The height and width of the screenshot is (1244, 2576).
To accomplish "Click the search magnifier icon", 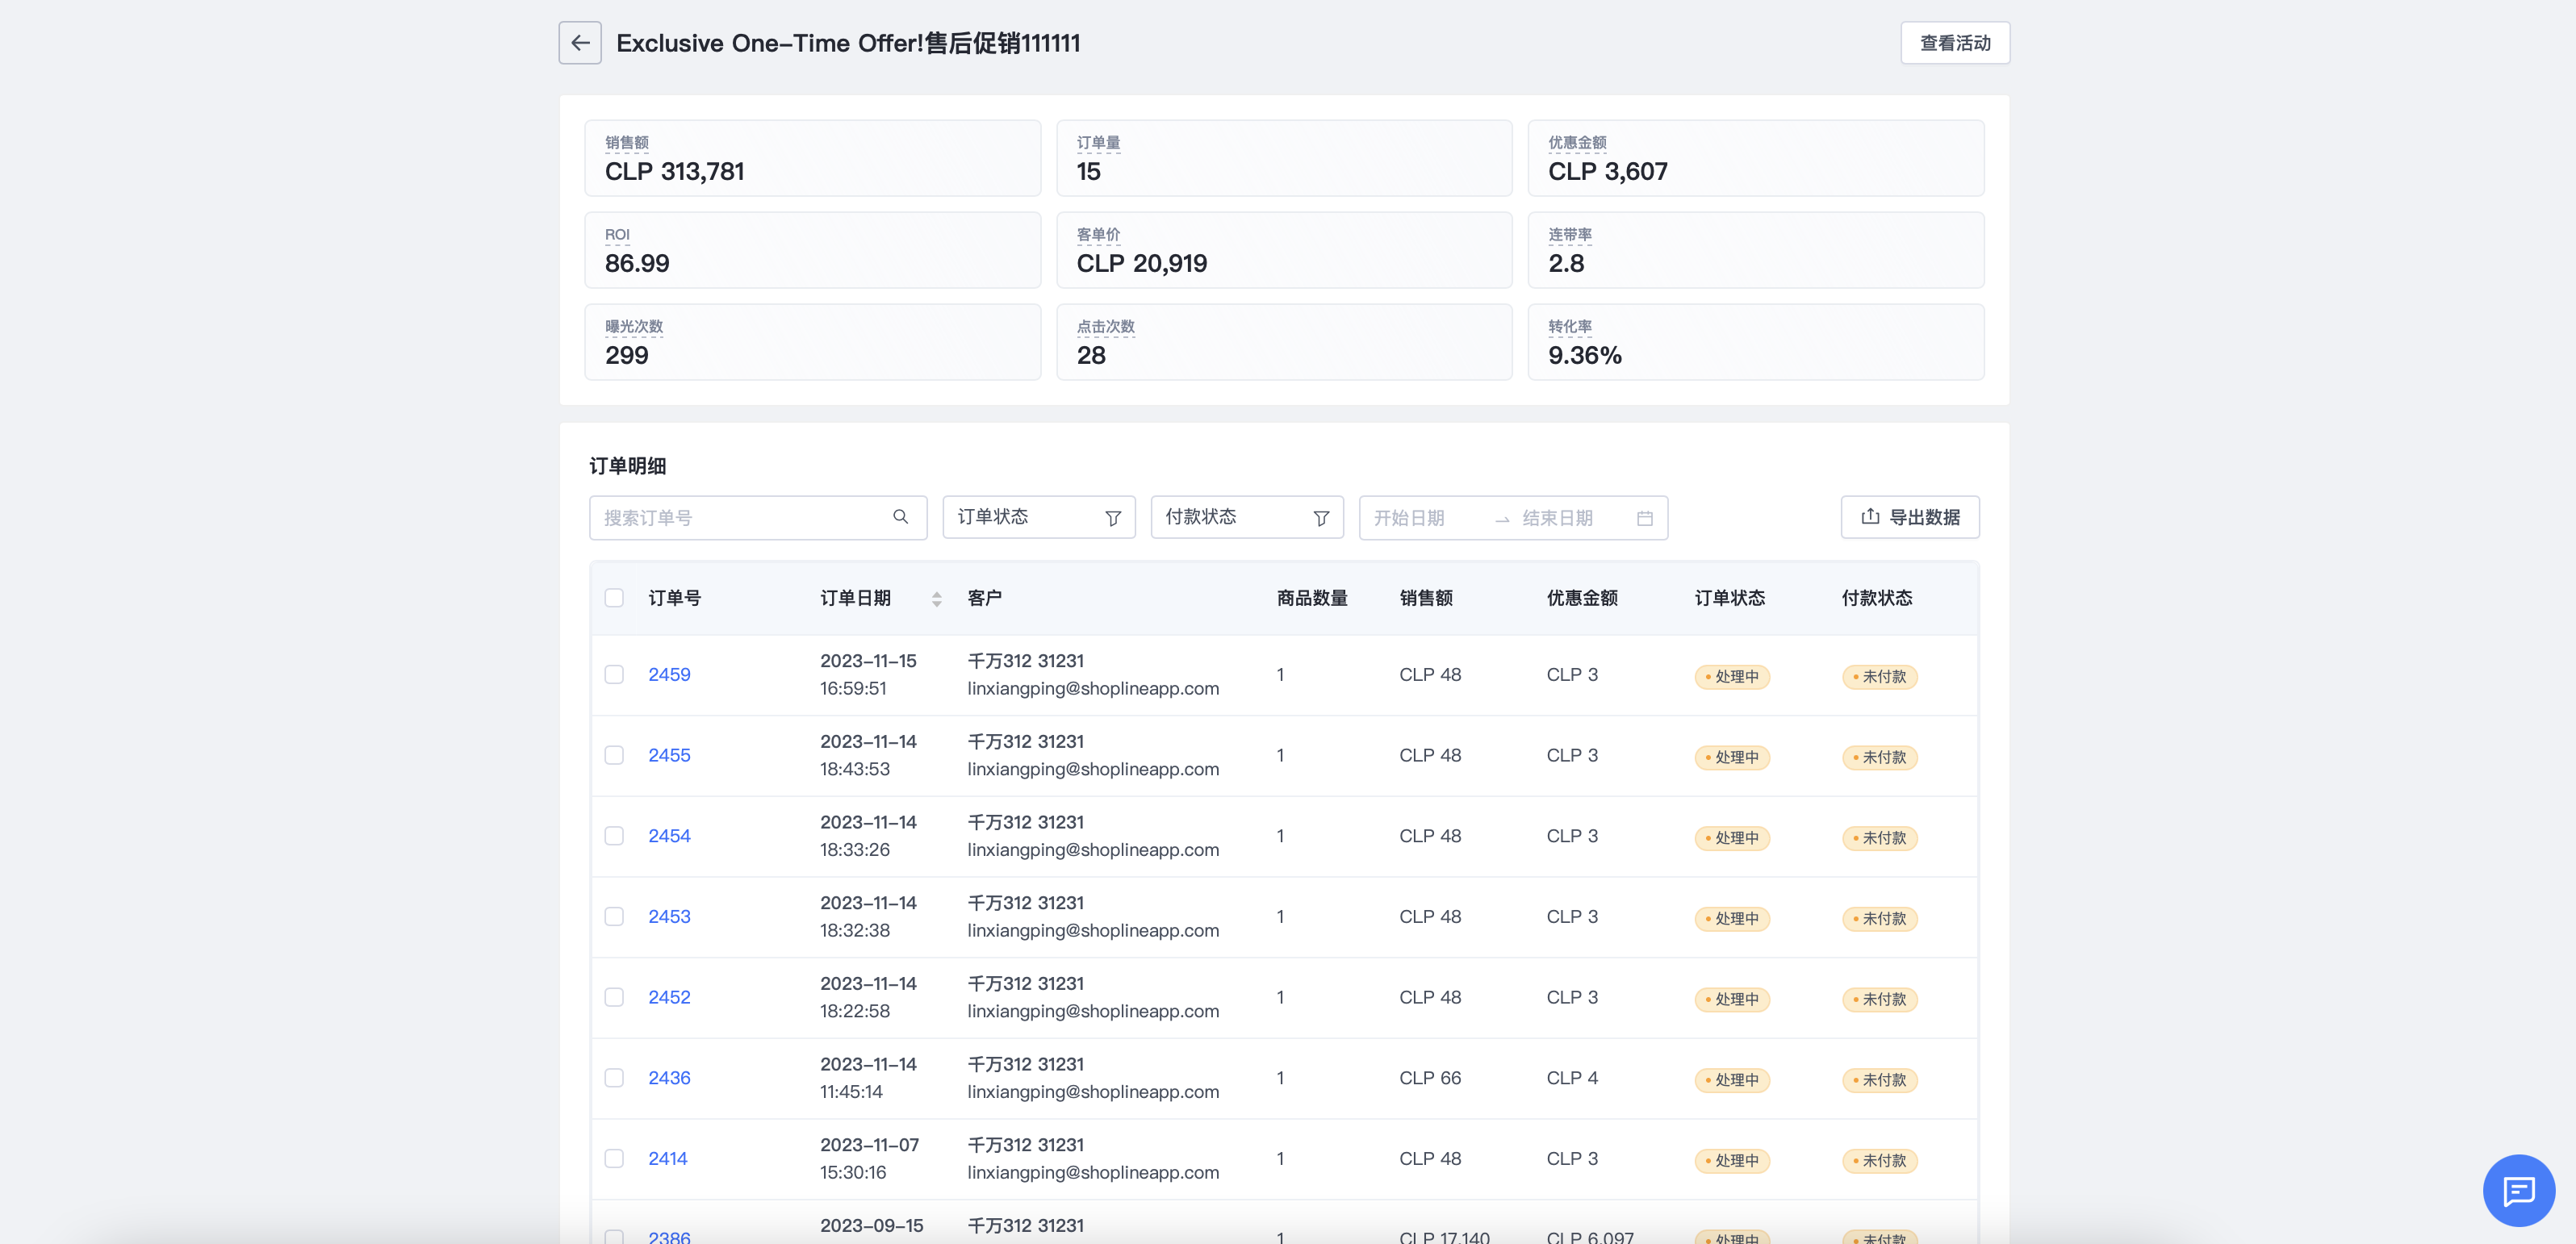I will pos(900,517).
